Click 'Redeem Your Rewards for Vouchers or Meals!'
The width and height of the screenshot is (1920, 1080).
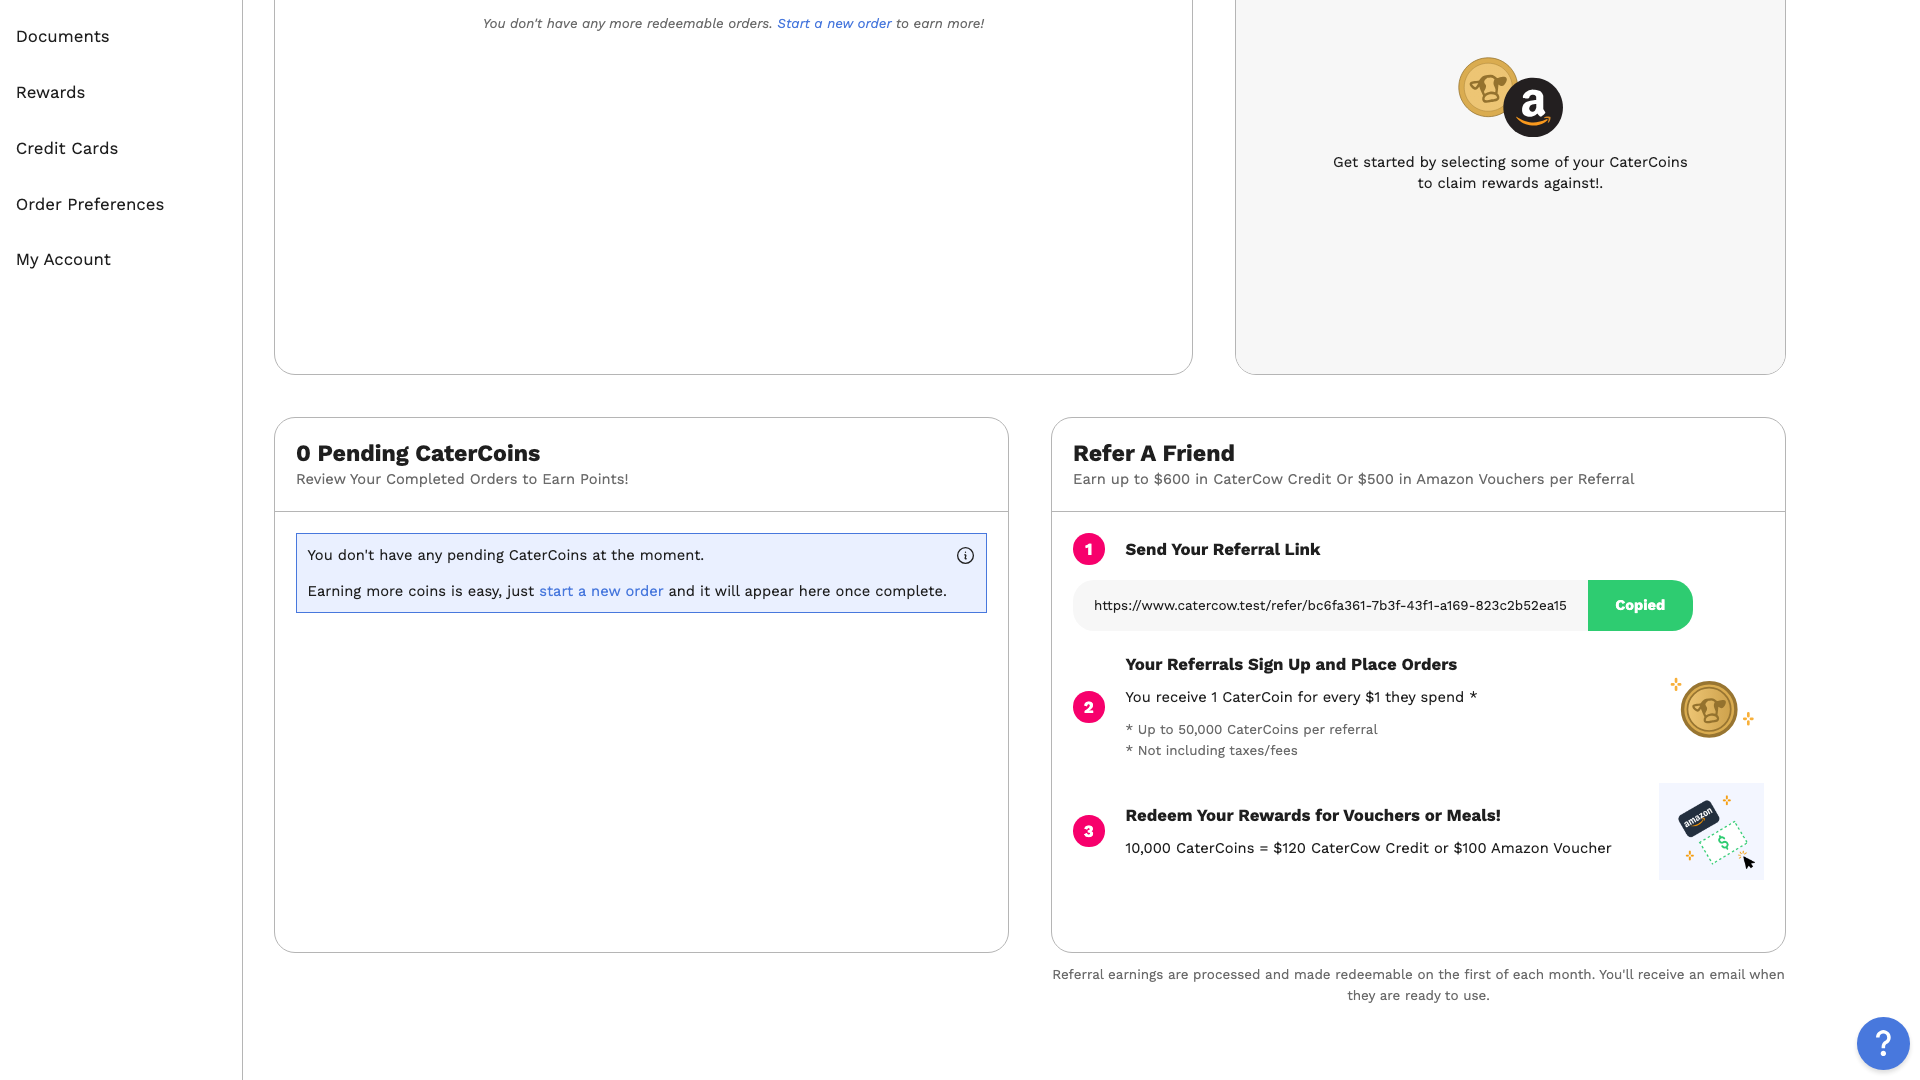click(x=1313, y=815)
